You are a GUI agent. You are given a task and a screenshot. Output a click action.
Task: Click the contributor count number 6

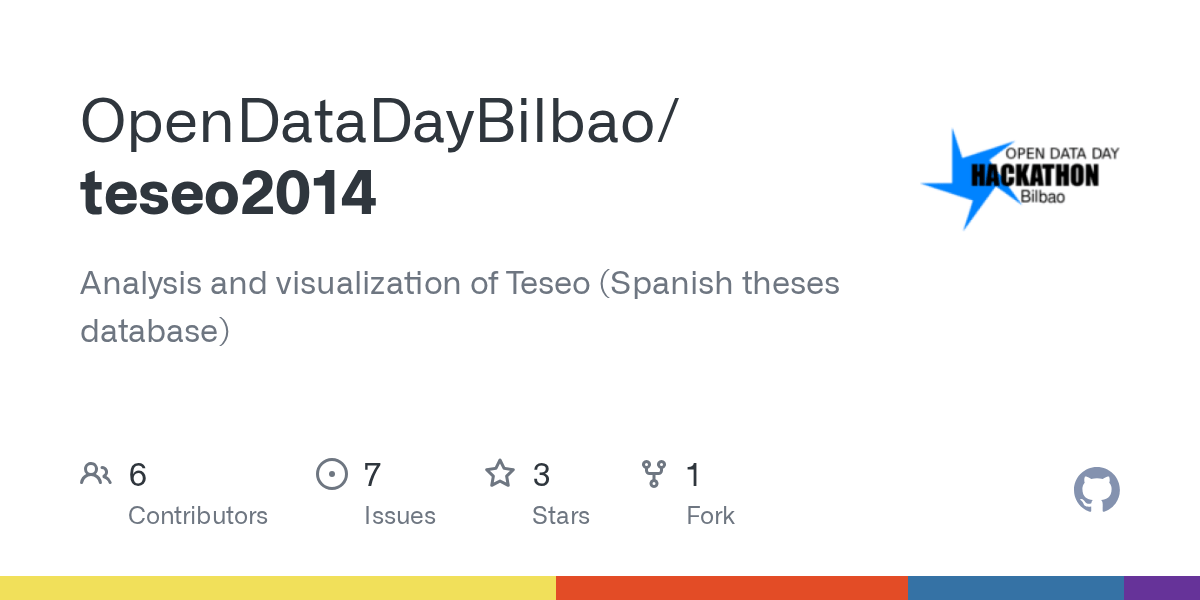[138, 475]
